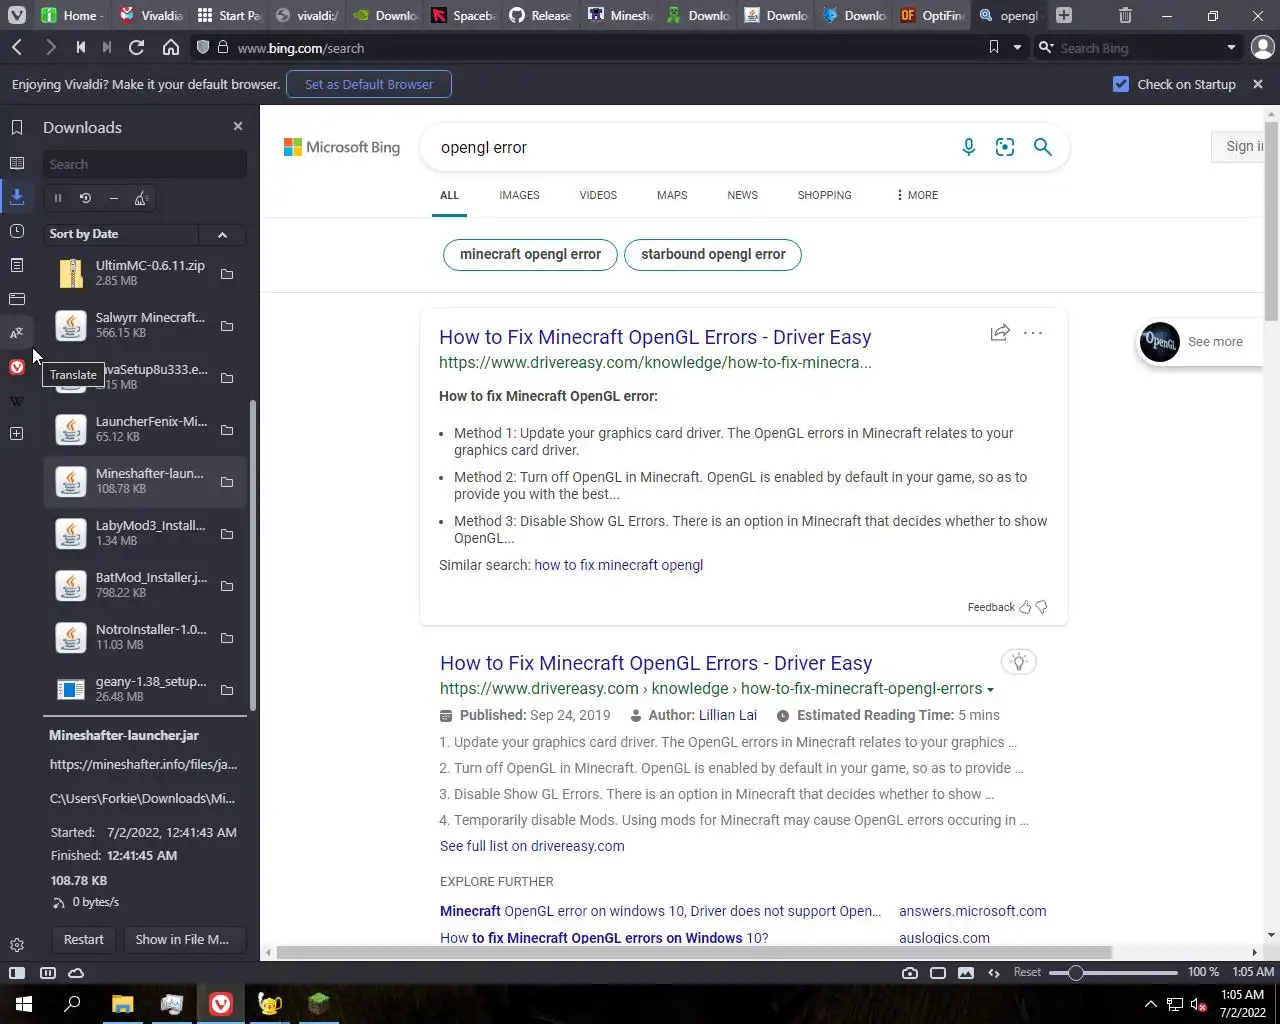This screenshot has width=1280, height=1024.
Task: Reload the current page
Action: tap(137, 47)
